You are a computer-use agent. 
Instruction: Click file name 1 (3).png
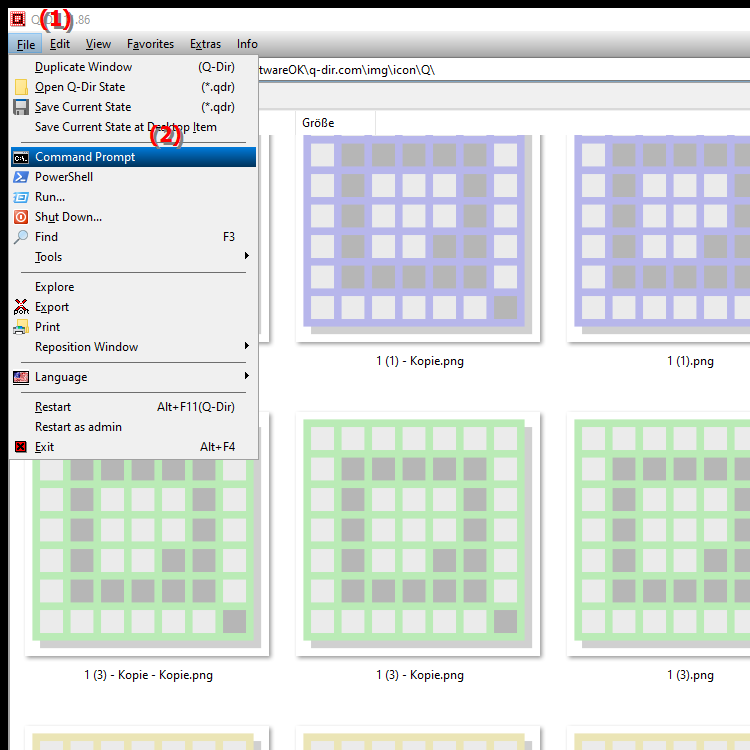(x=690, y=675)
